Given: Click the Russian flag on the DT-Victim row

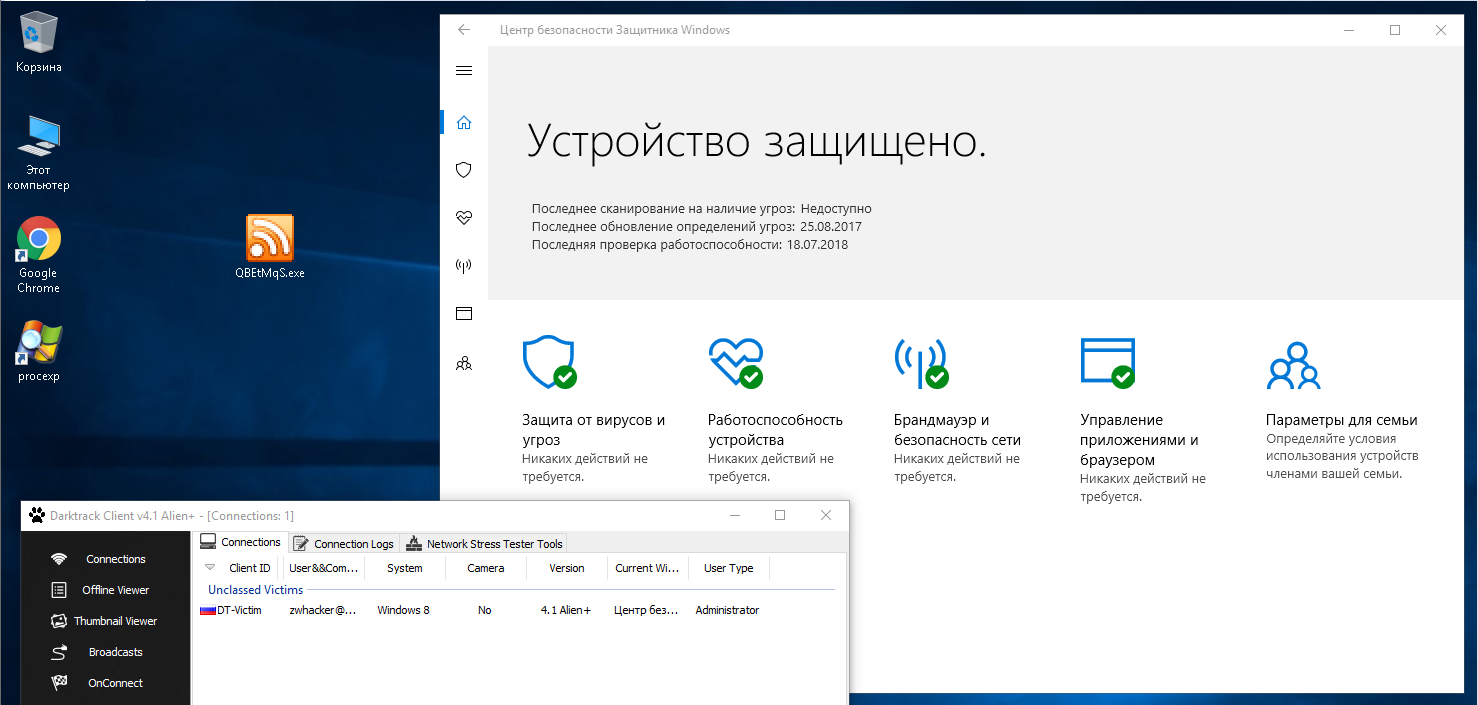Looking at the screenshot, I should click(208, 610).
